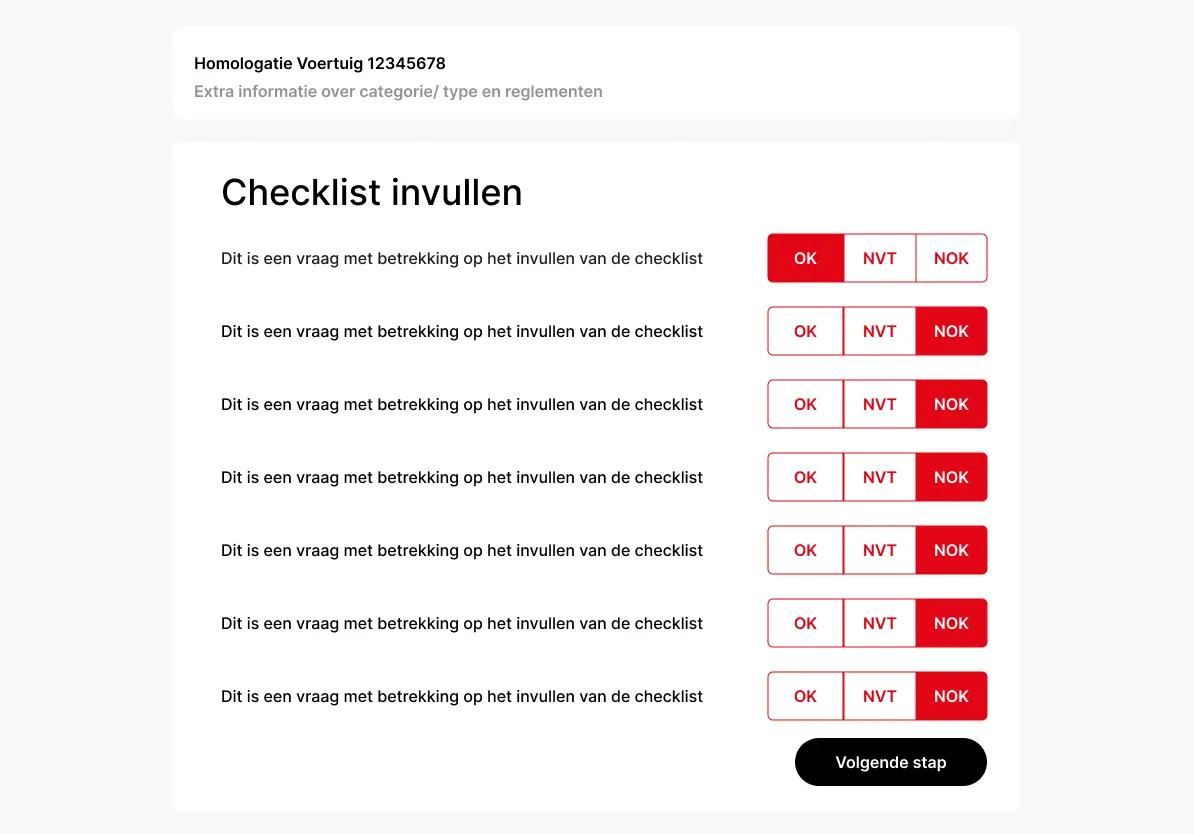
Task: Mark the first checklist question as OK
Action: click(805, 258)
